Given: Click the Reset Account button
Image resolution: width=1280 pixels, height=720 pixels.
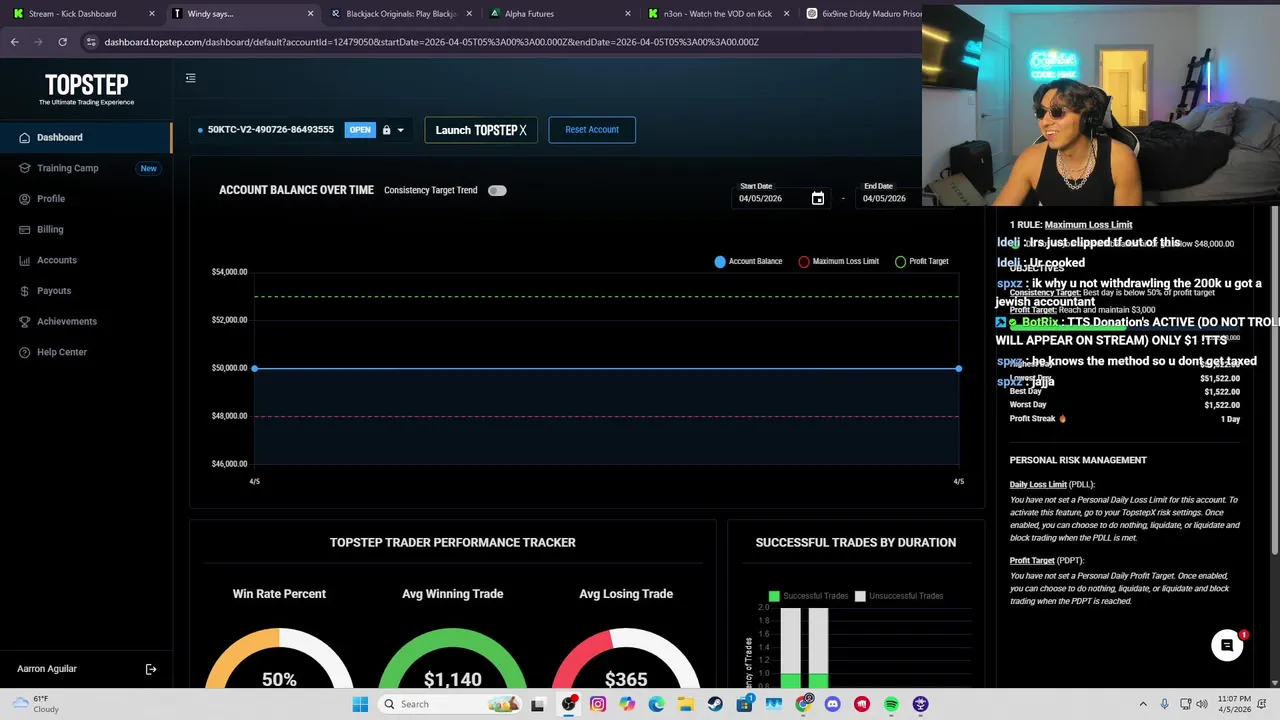Looking at the screenshot, I should (x=592, y=130).
